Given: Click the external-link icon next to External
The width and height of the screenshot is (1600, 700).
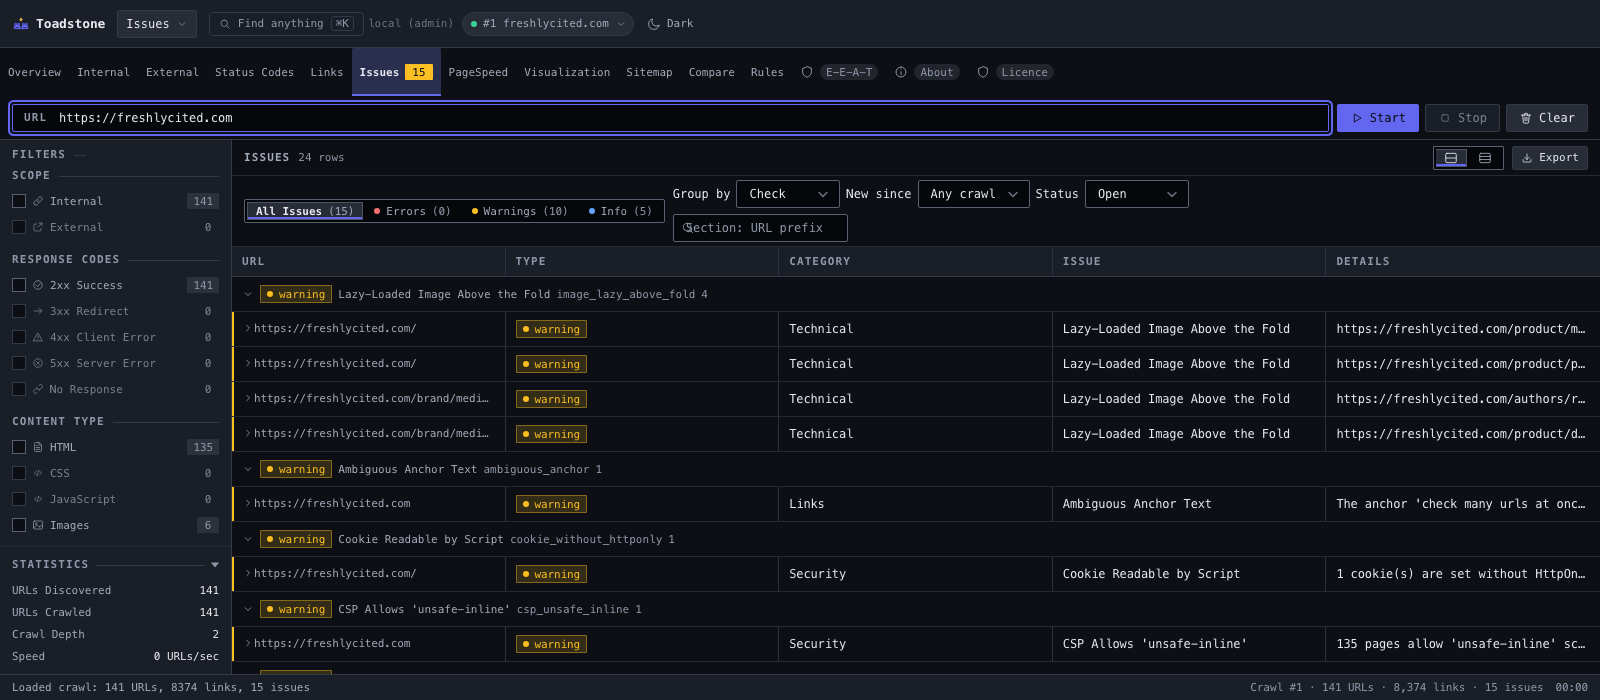Looking at the screenshot, I should [x=38, y=227].
